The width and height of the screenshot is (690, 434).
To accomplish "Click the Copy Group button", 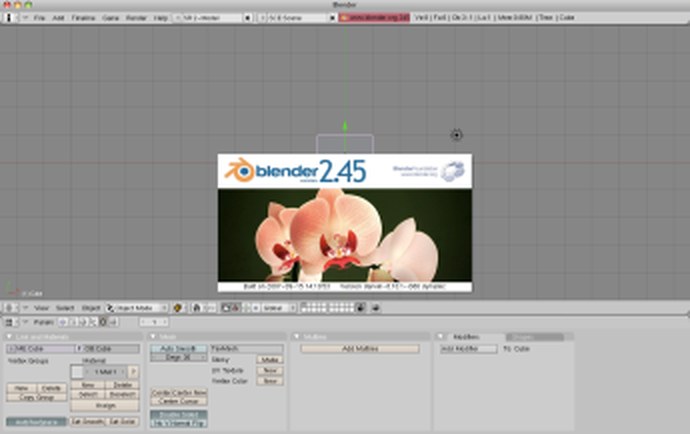I will (x=37, y=397).
